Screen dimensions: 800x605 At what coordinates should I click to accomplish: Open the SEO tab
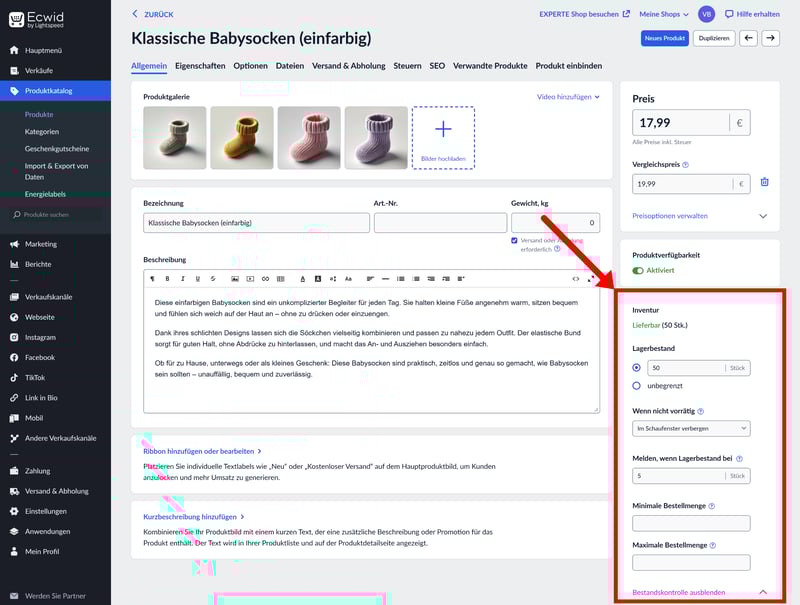coord(437,66)
